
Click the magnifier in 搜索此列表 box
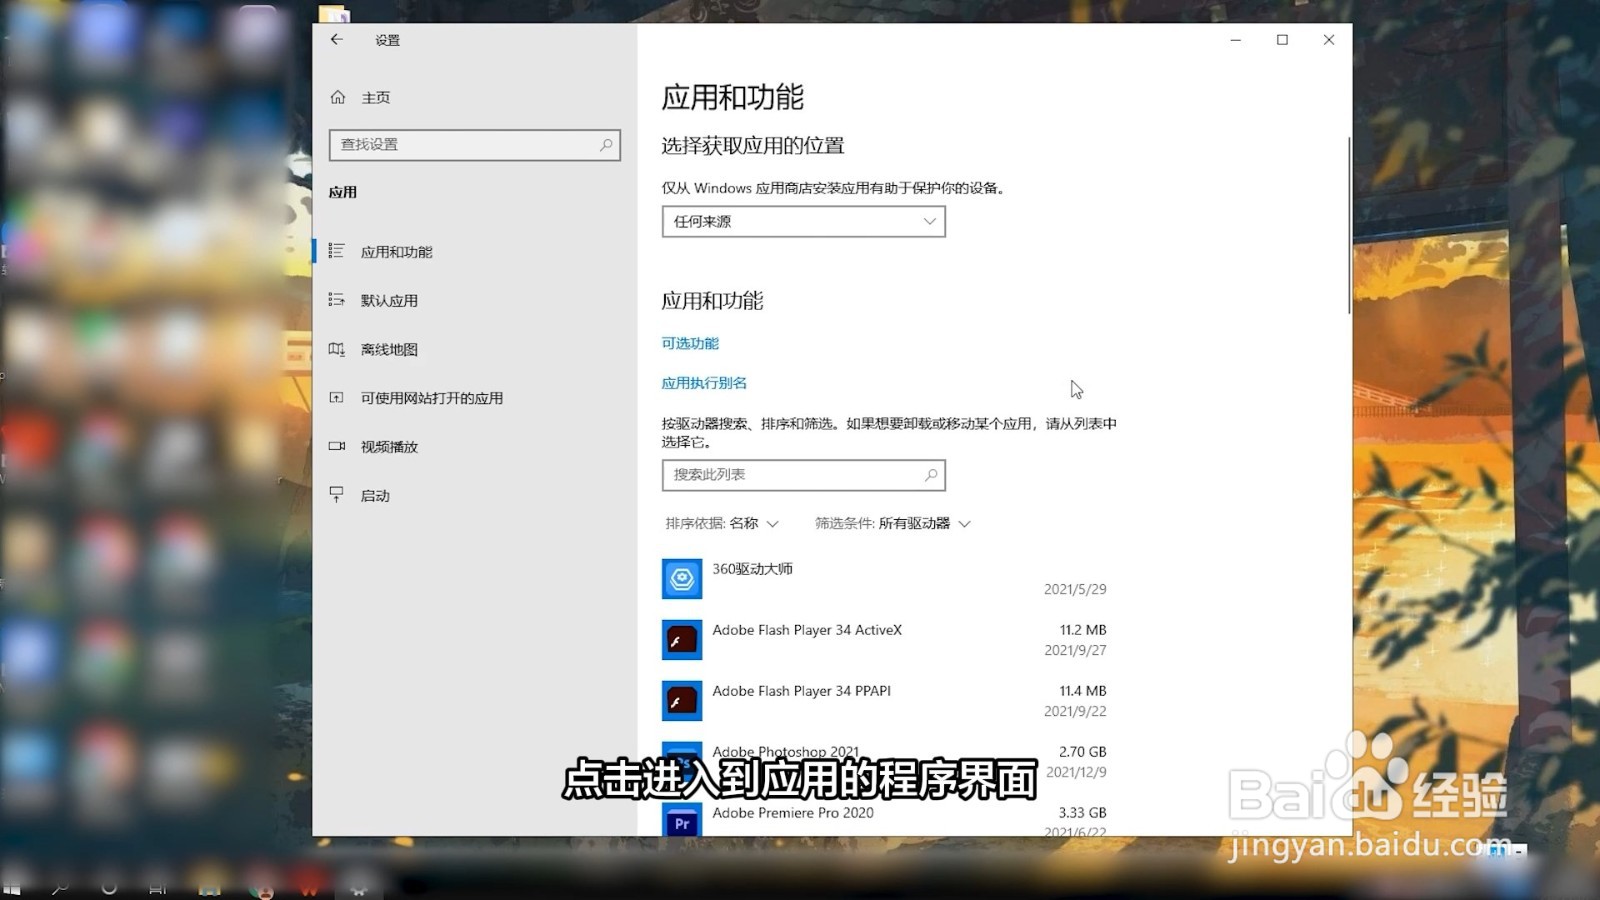931,475
